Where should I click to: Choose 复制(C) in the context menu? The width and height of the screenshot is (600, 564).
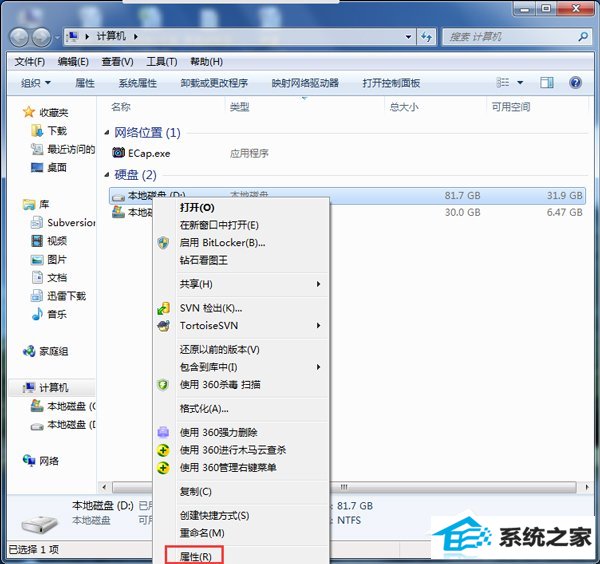coord(196,491)
